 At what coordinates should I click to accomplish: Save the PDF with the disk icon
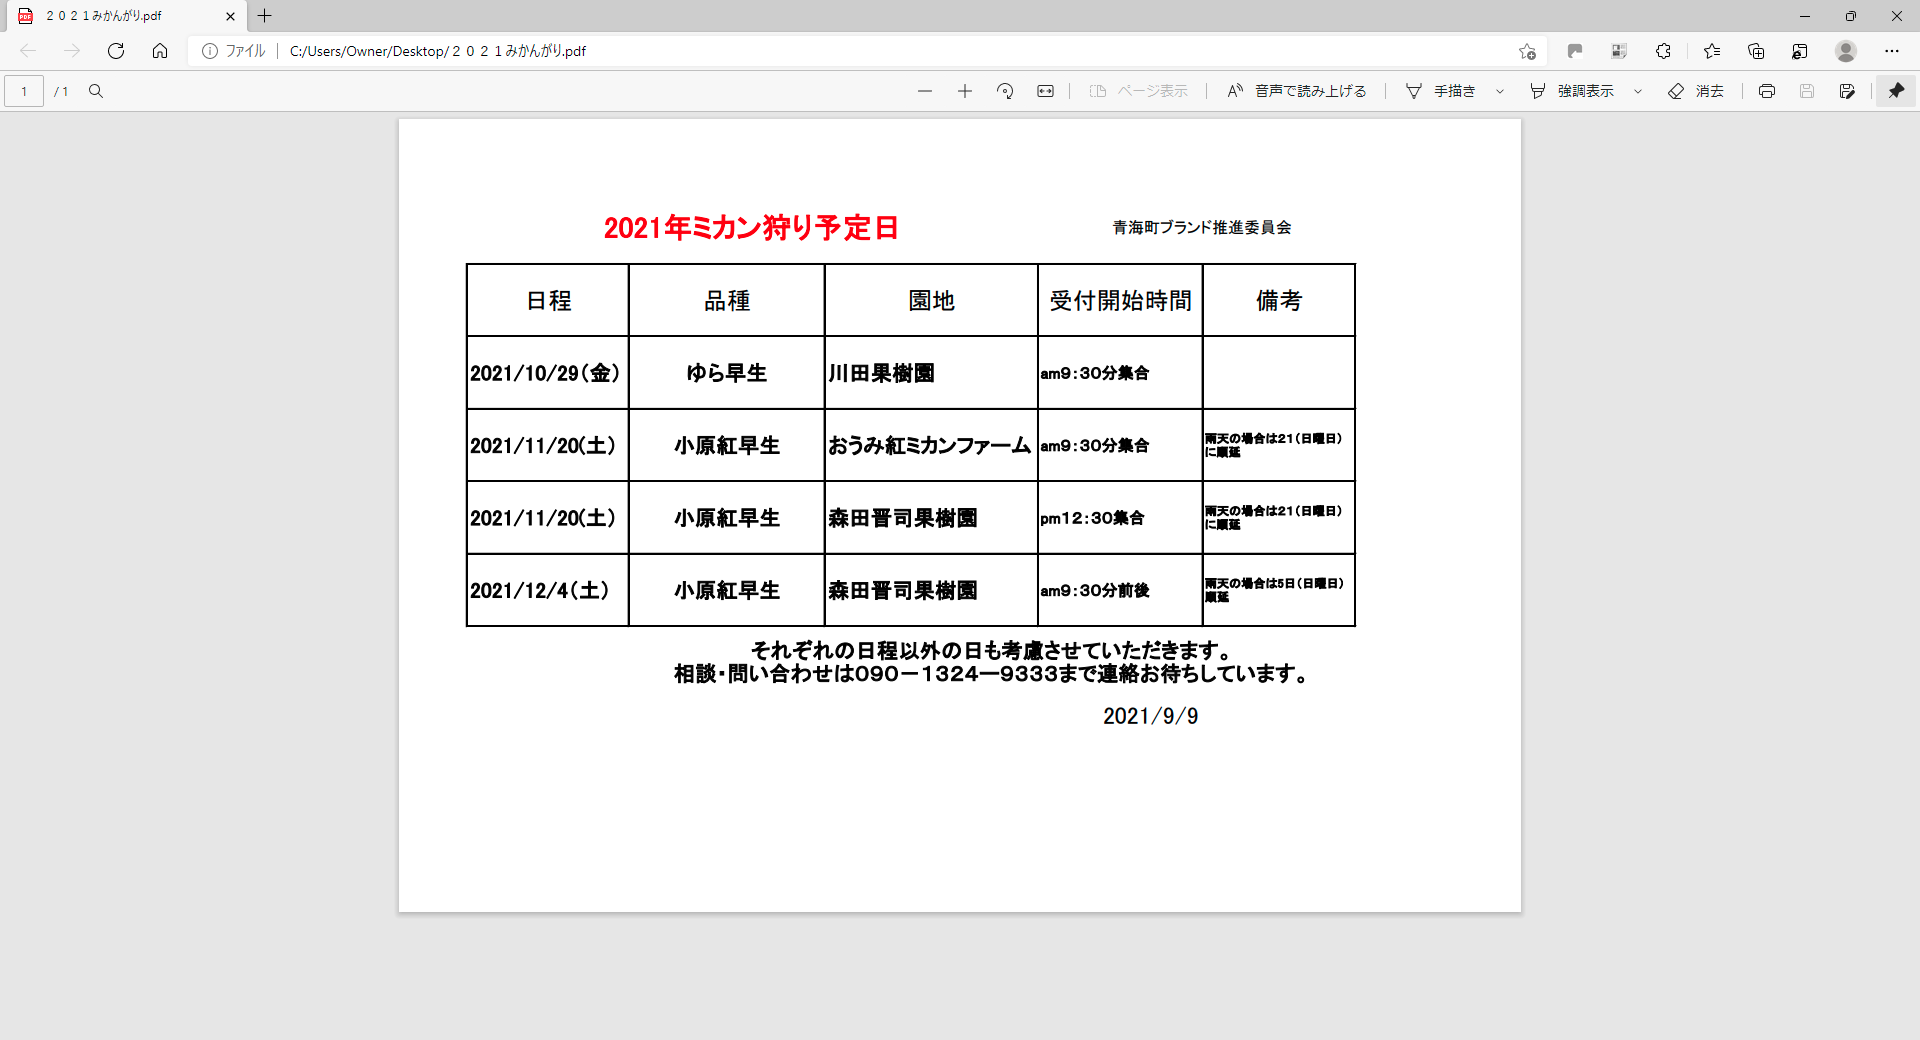(1807, 91)
